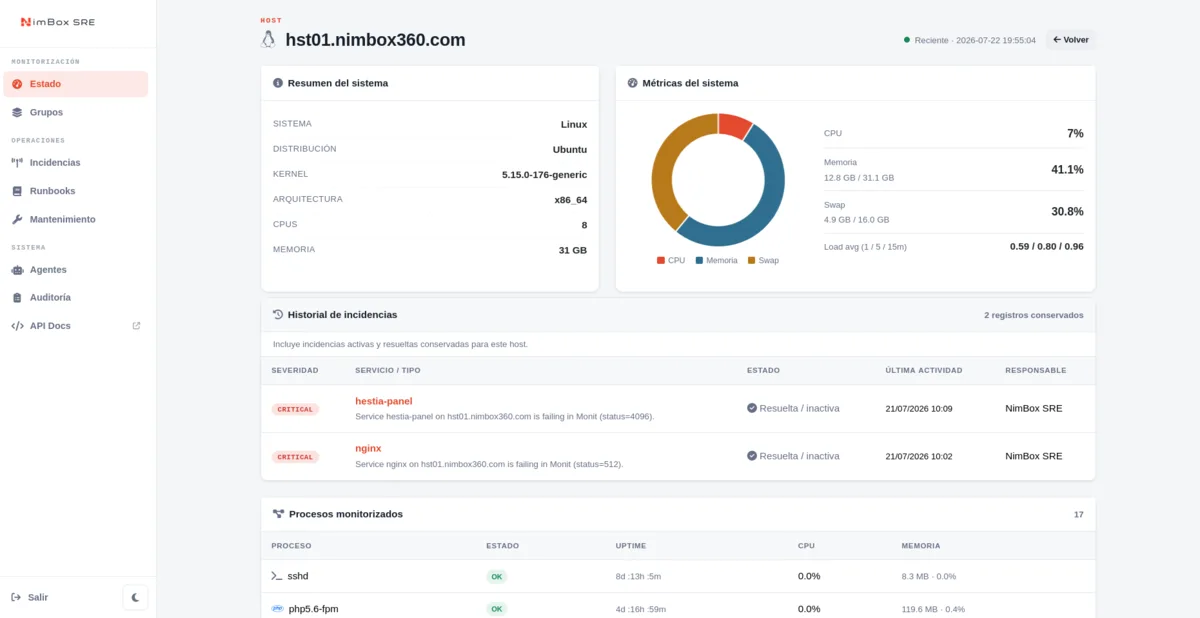This screenshot has height=618, width=1200.
Task: Click the Procesos monitorizados diagram icon
Action: (x=278, y=514)
